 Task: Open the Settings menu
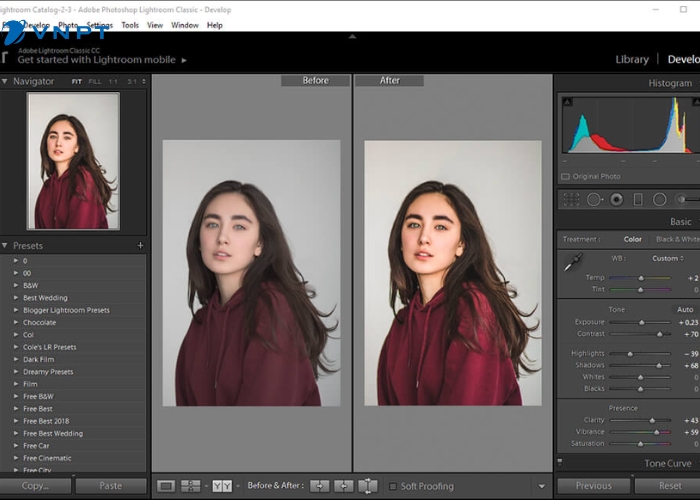click(100, 25)
